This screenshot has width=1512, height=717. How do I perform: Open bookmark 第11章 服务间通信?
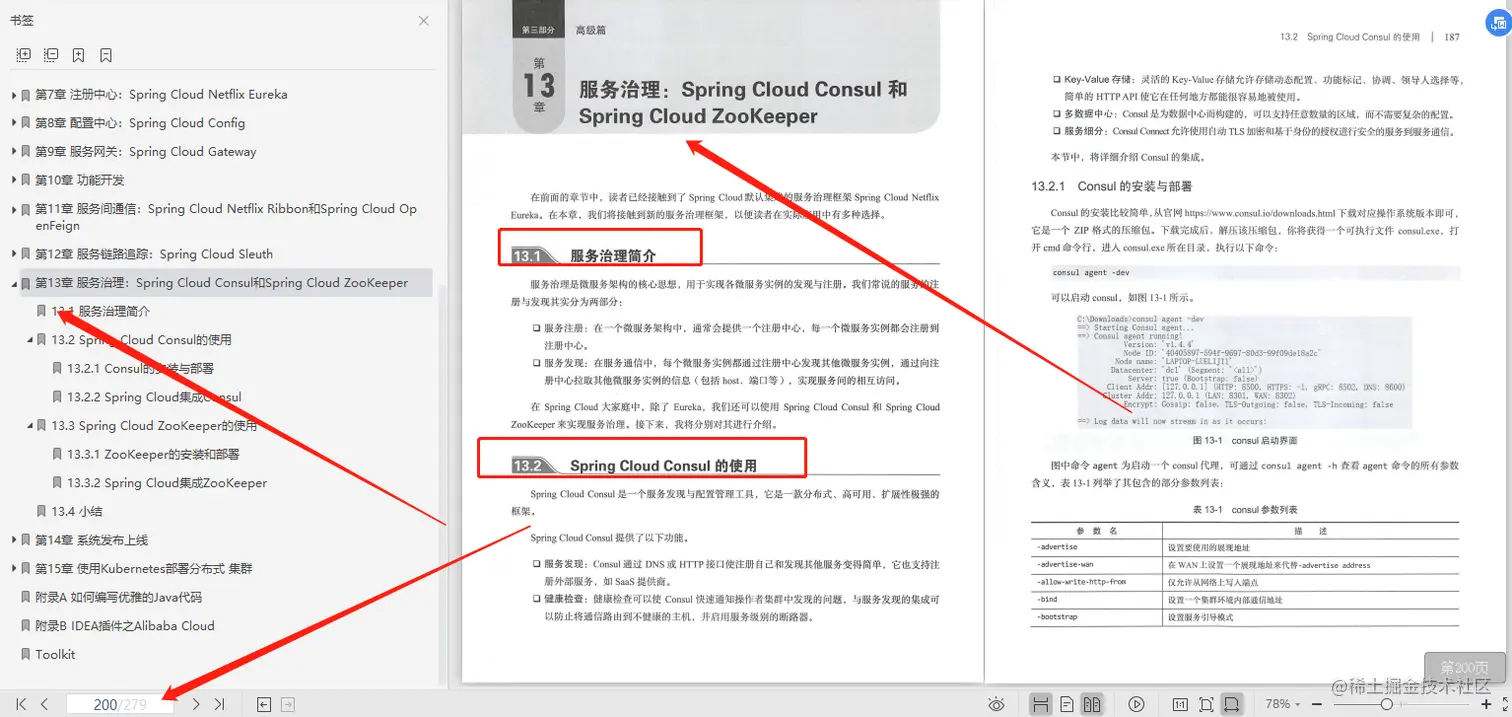[226, 217]
